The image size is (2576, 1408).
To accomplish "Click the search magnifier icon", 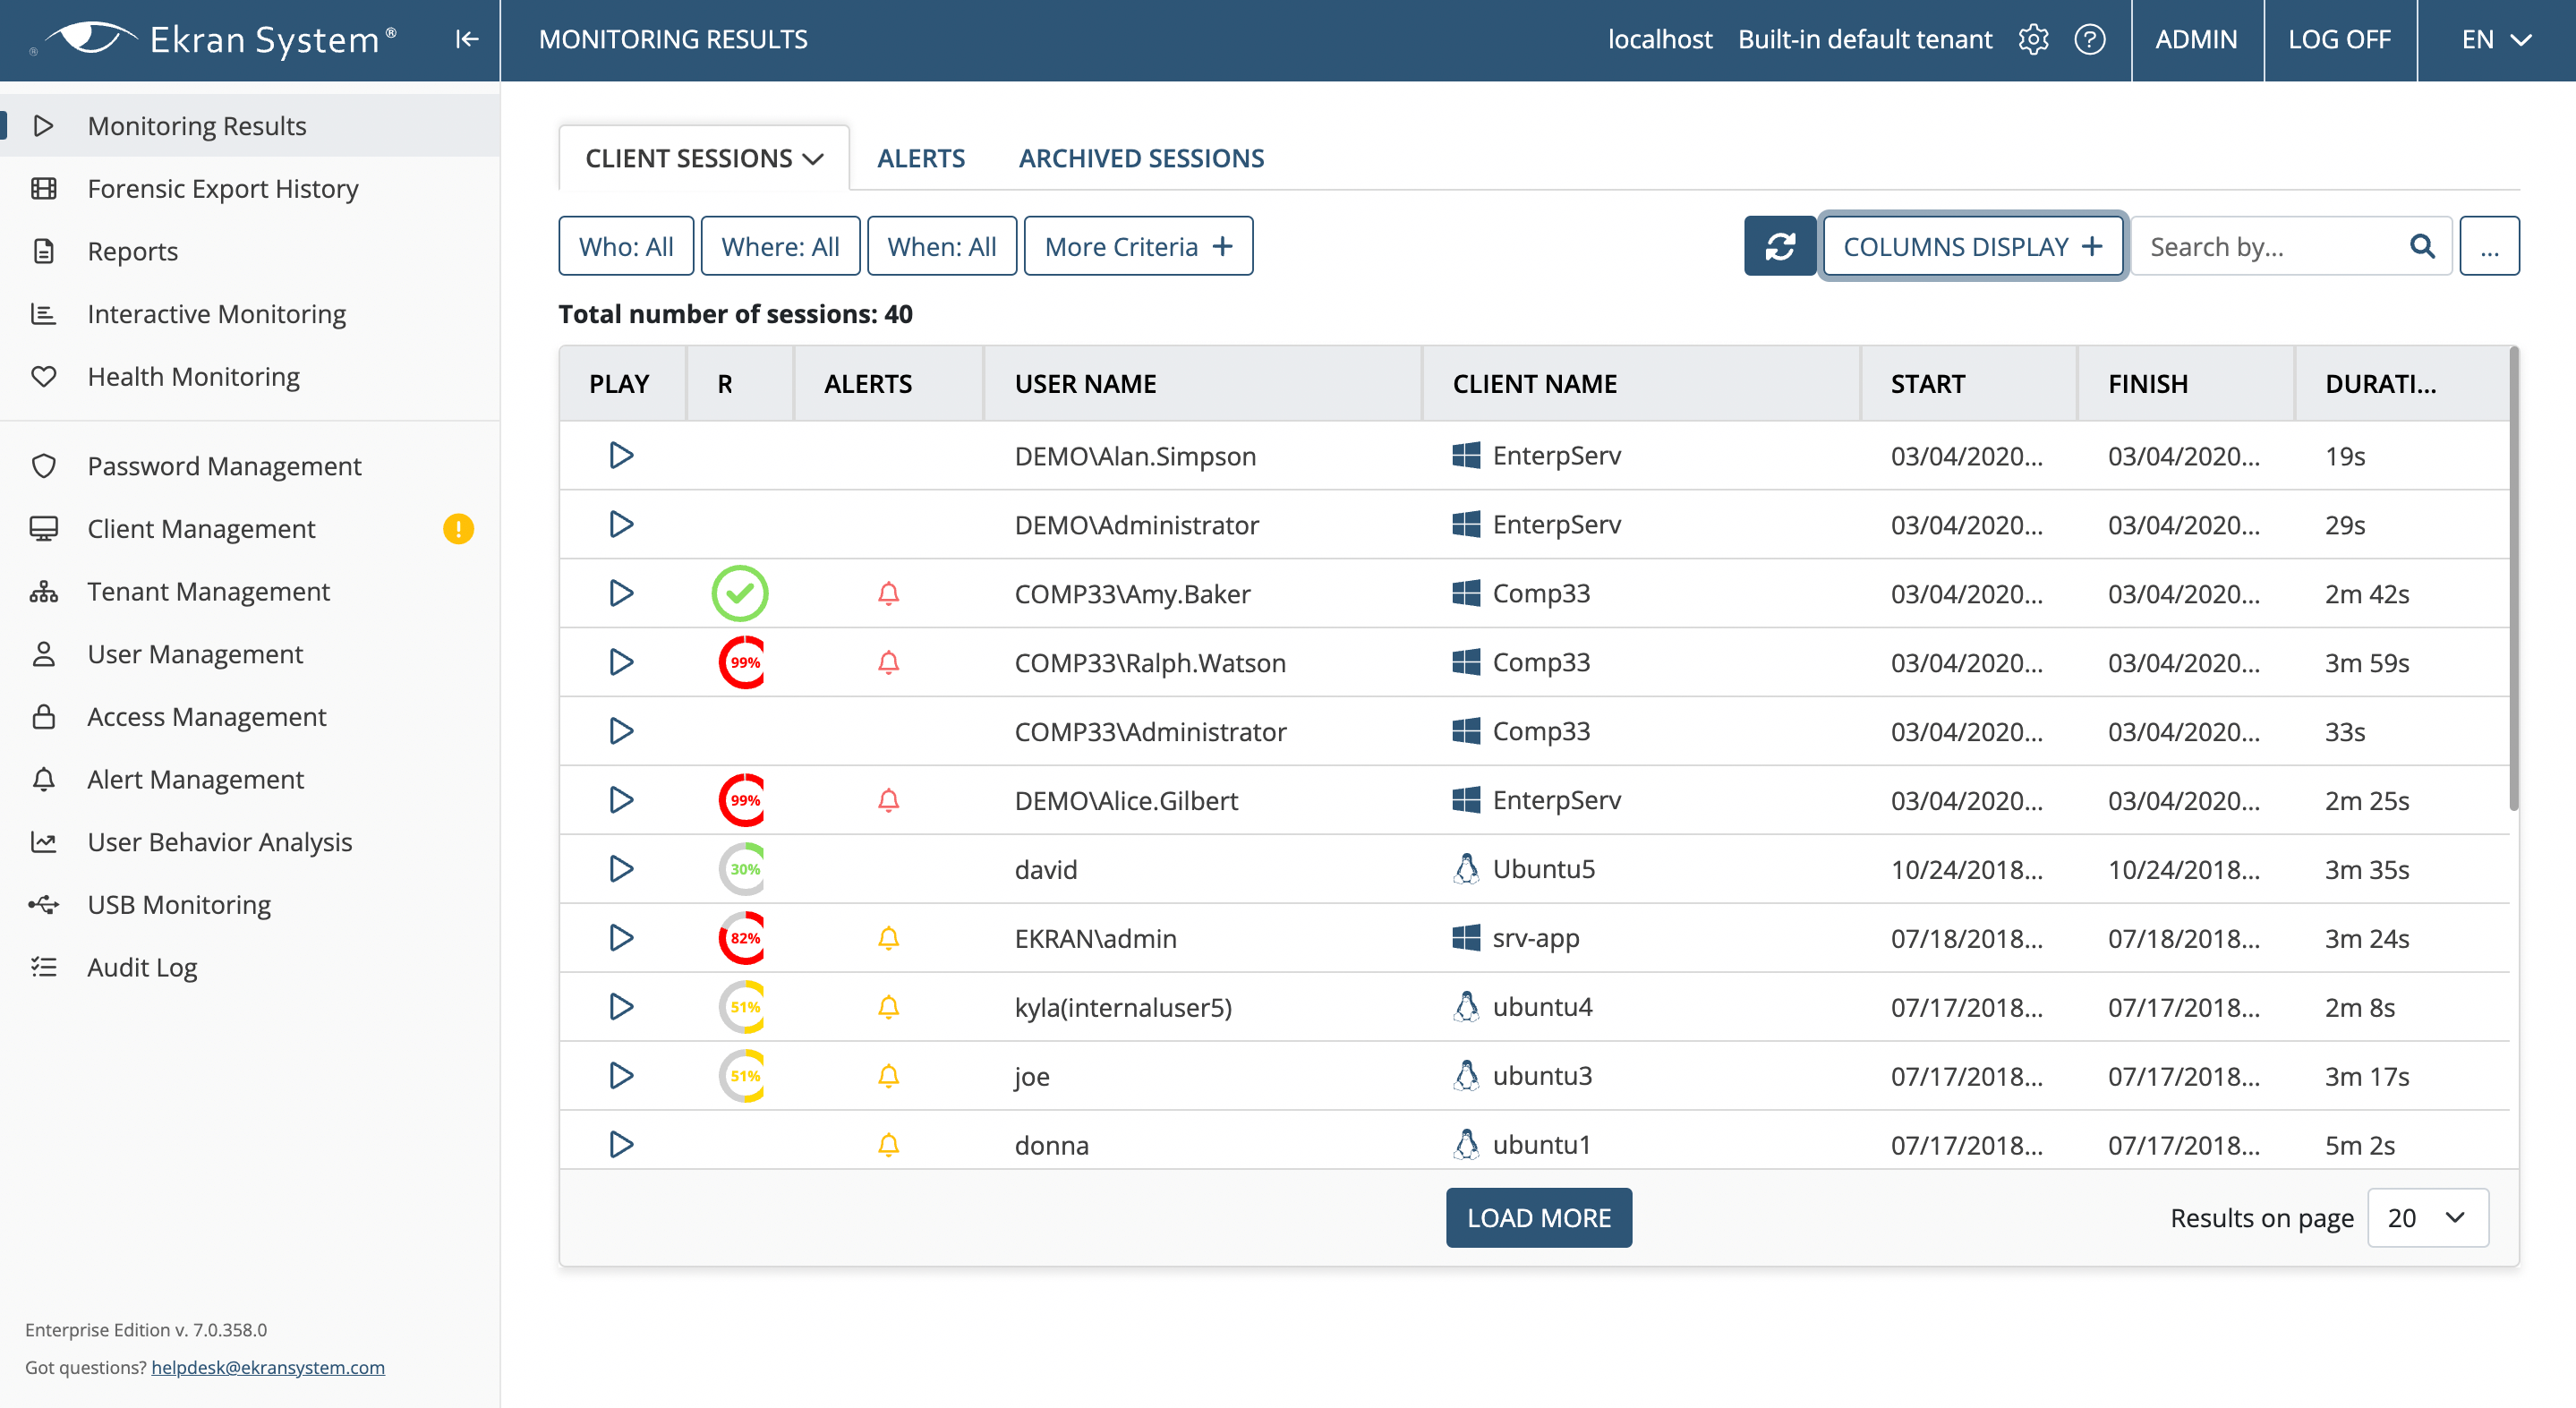I will click(2421, 246).
